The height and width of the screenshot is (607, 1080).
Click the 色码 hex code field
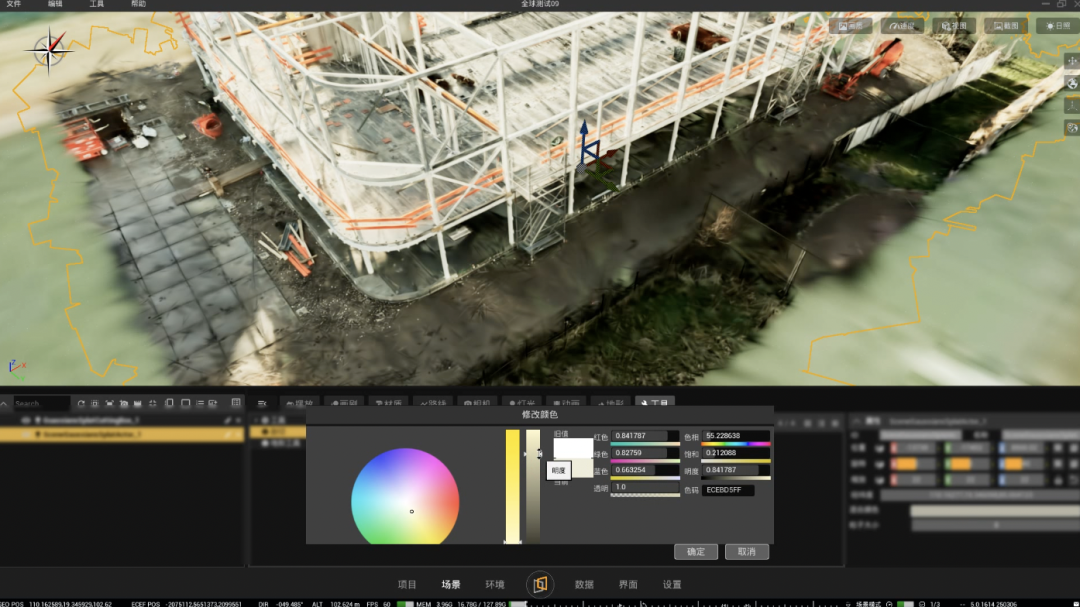(728, 490)
